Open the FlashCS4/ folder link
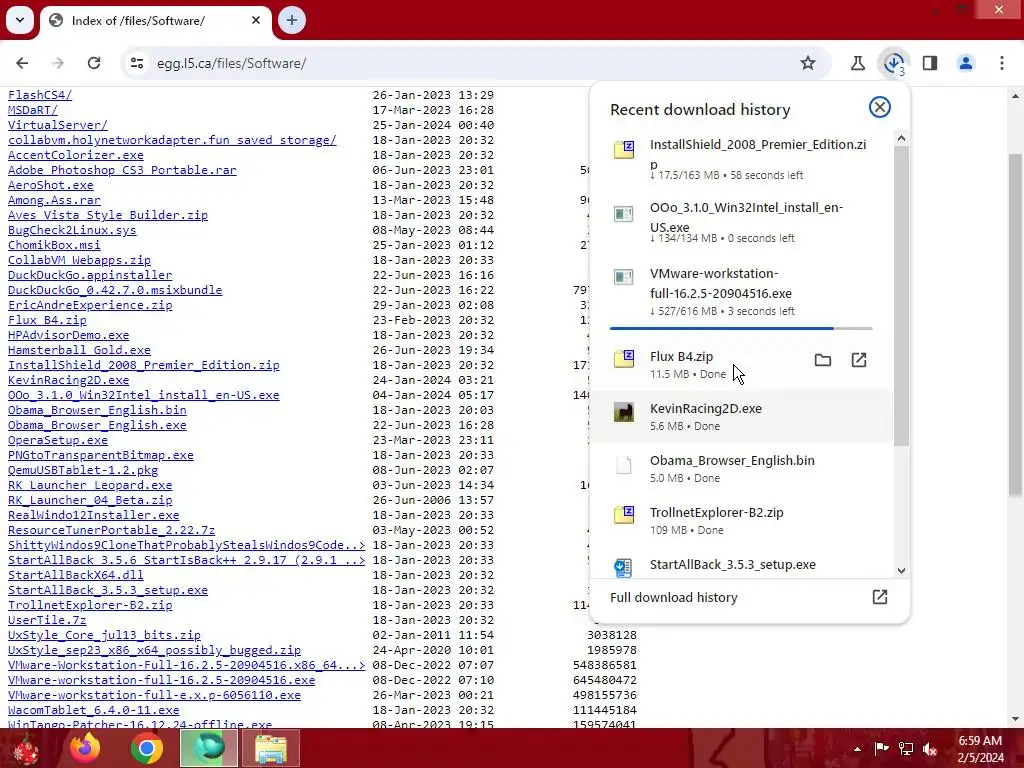 click(40, 95)
